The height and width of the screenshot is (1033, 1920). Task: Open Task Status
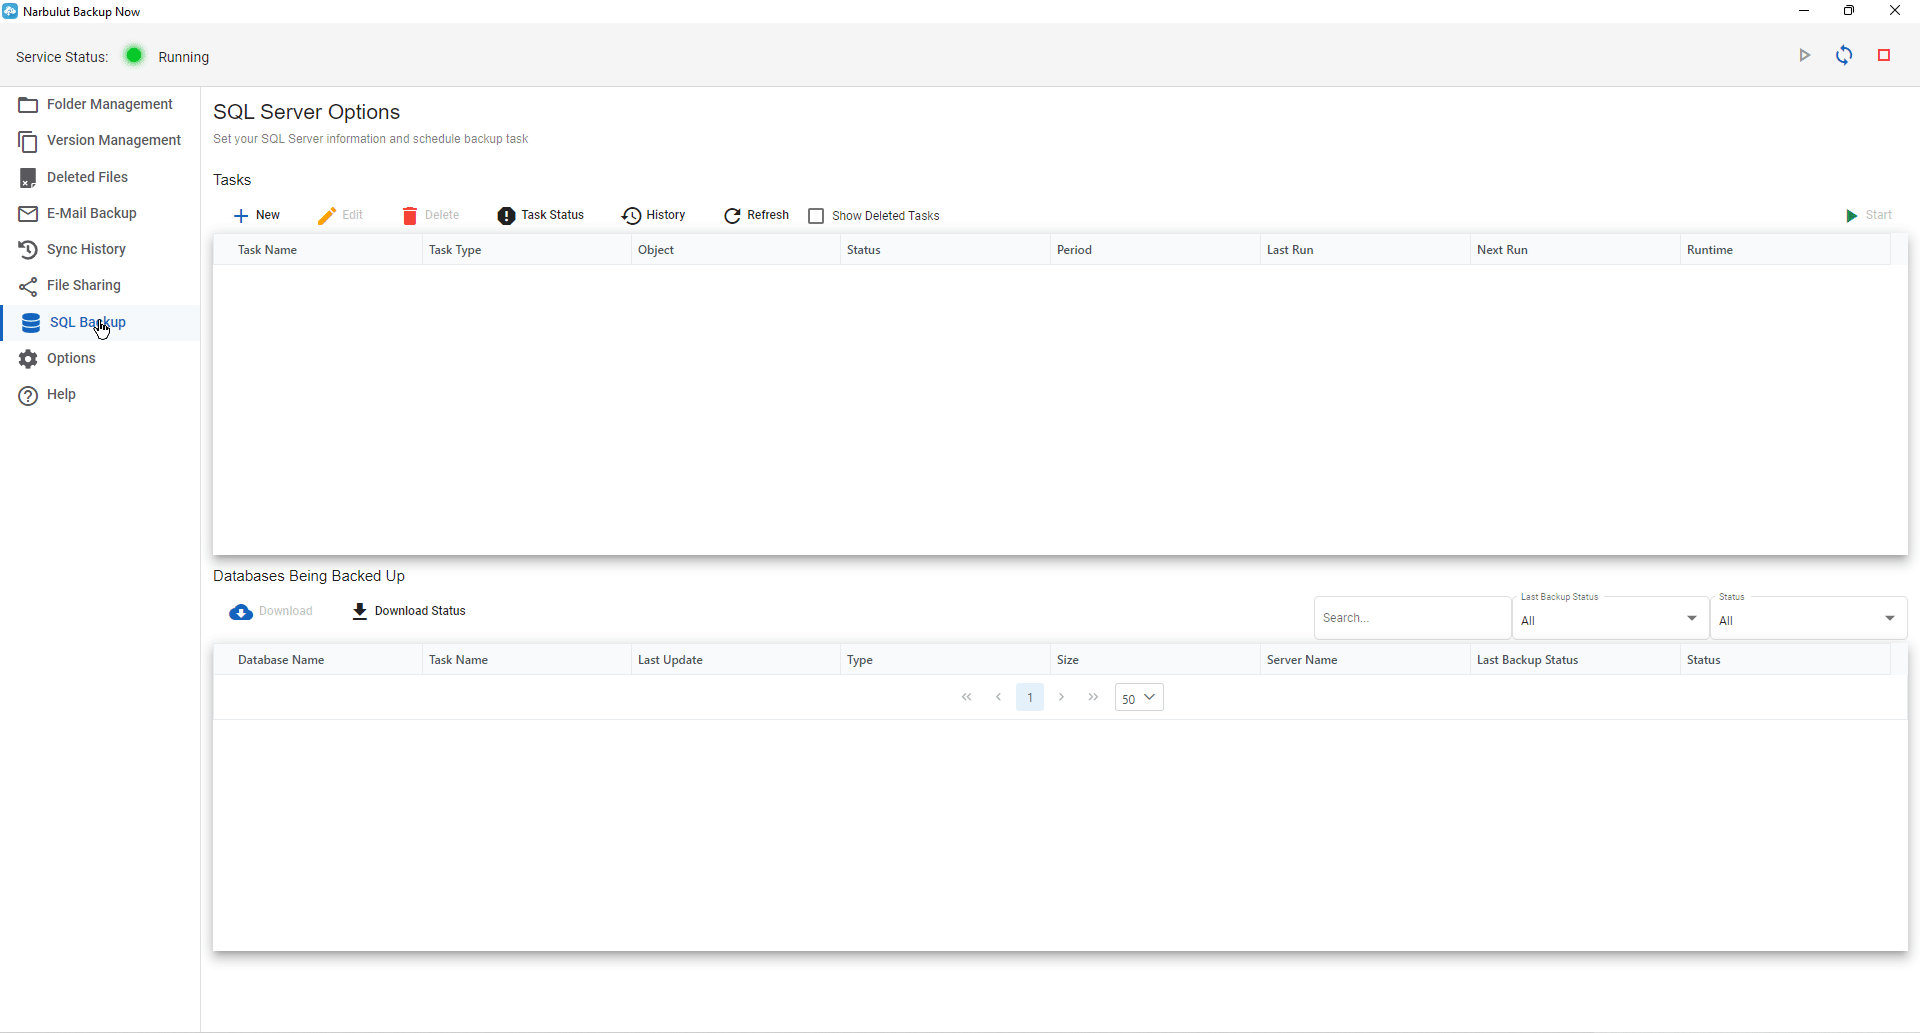(x=541, y=215)
